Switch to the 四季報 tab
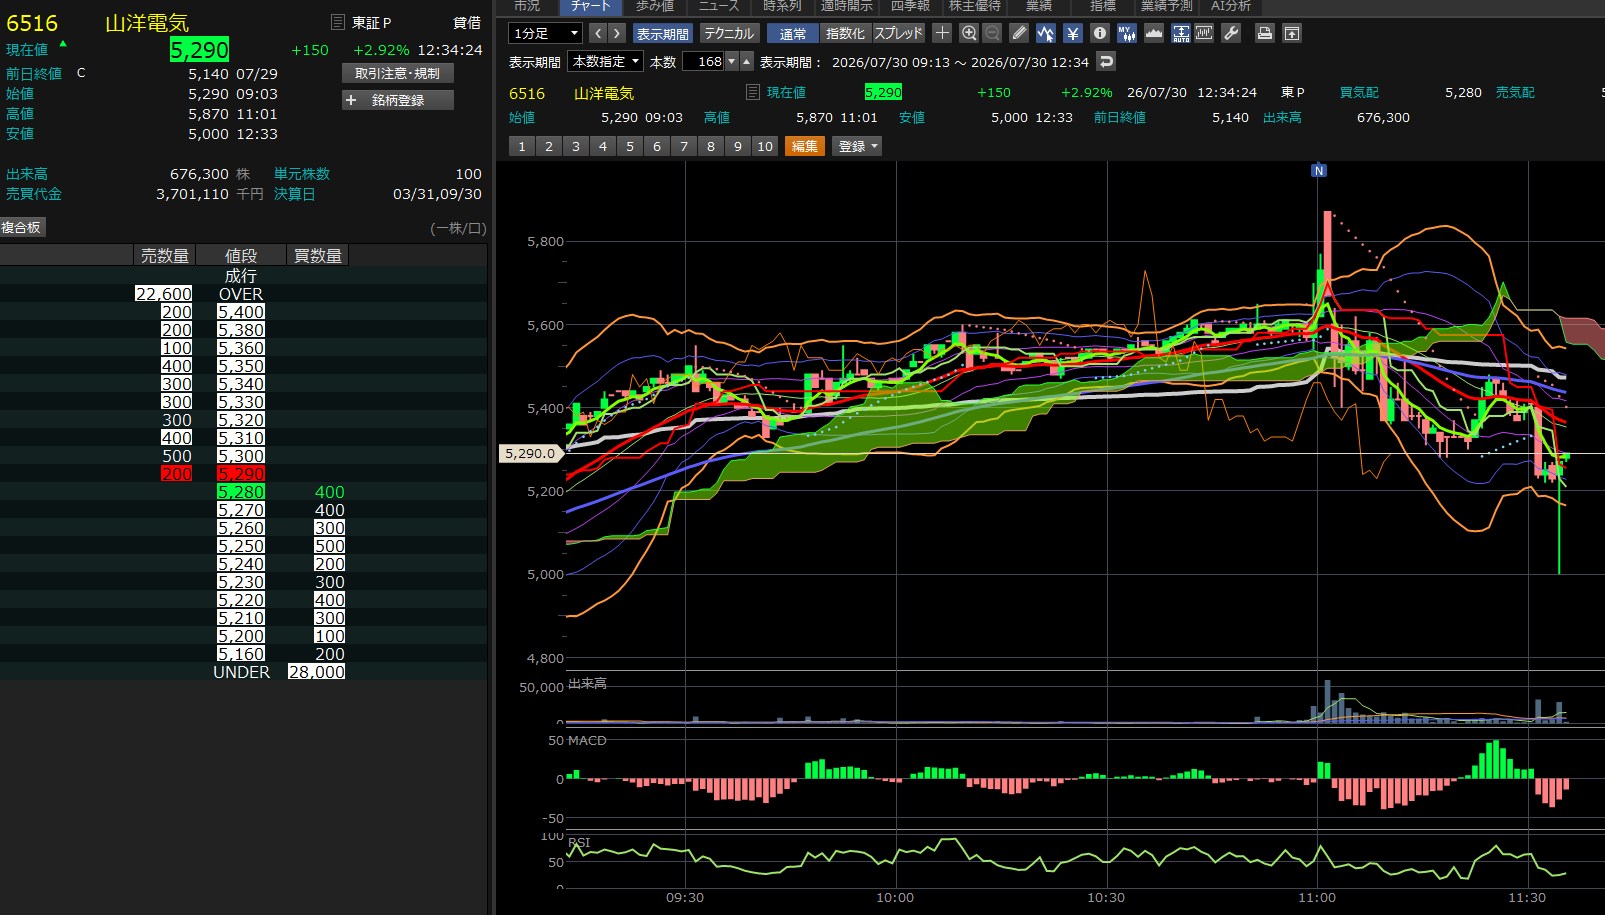This screenshot has height=915, width=1605. pyautogui.click(x=910, y=6)
